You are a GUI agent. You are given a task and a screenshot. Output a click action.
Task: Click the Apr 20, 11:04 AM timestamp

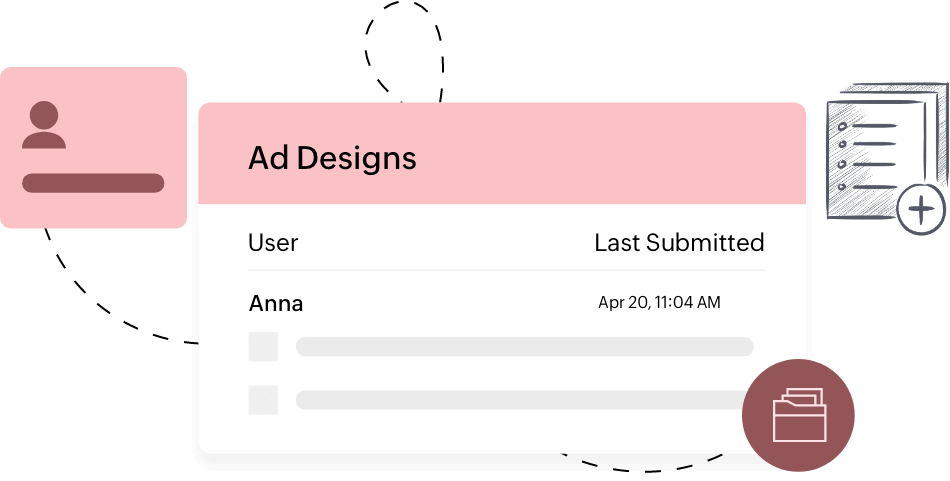[659, 302]
